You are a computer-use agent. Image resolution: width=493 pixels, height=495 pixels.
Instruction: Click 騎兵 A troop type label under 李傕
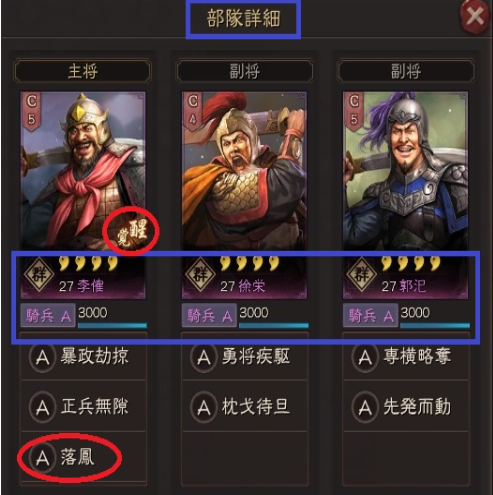point(48,315)
